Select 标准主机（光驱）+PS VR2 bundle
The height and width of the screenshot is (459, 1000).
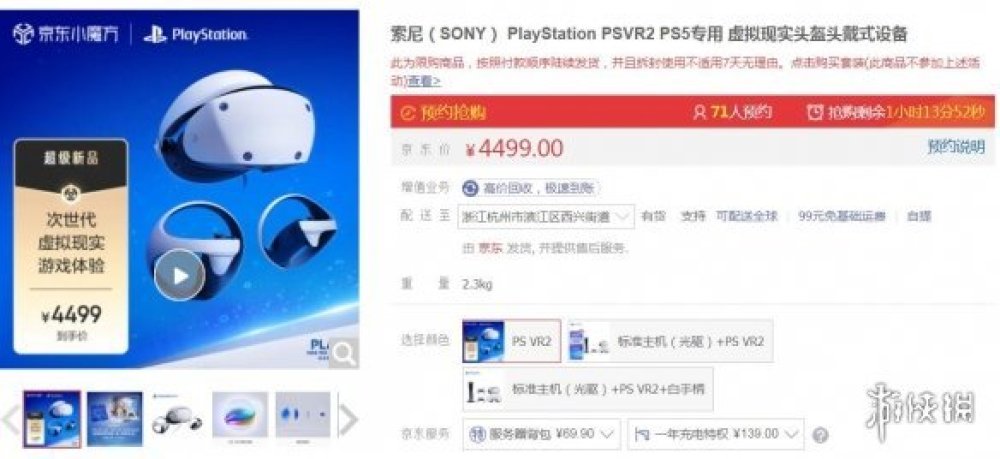point(670,341)
